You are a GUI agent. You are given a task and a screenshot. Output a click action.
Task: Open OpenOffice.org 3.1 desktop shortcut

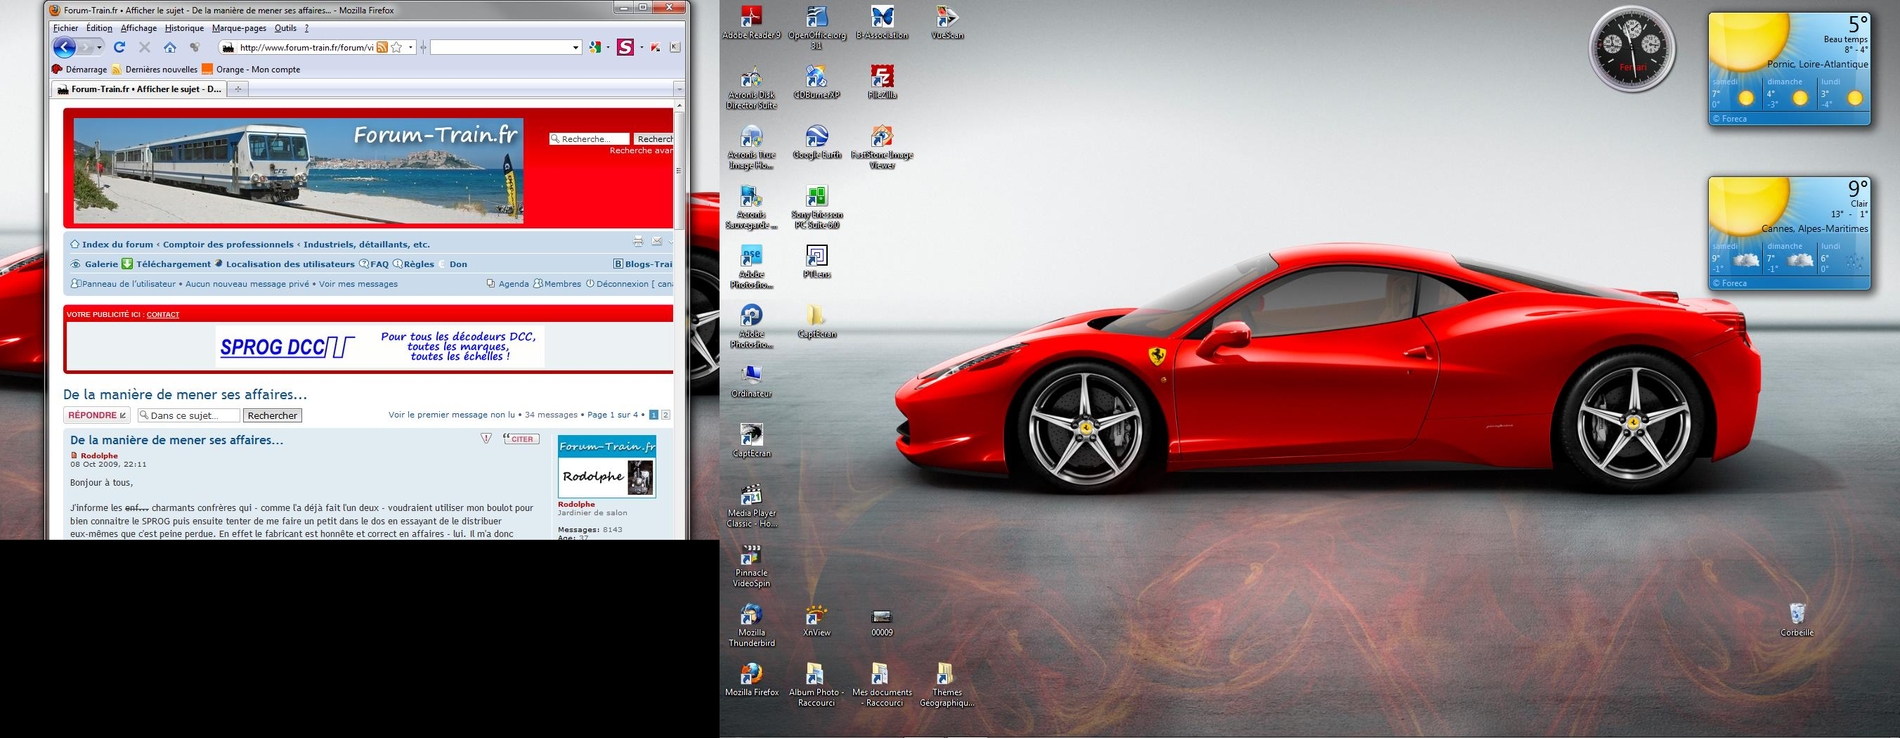[817, 28]
